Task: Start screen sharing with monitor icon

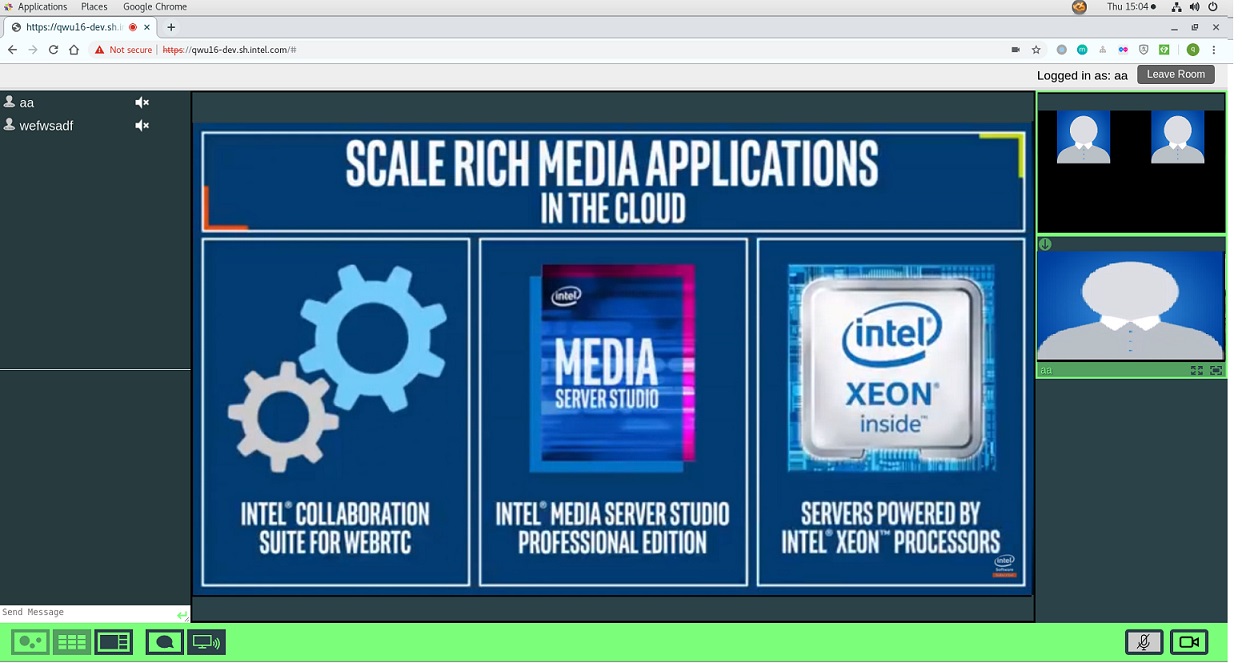Action: (x=207, y=642)
